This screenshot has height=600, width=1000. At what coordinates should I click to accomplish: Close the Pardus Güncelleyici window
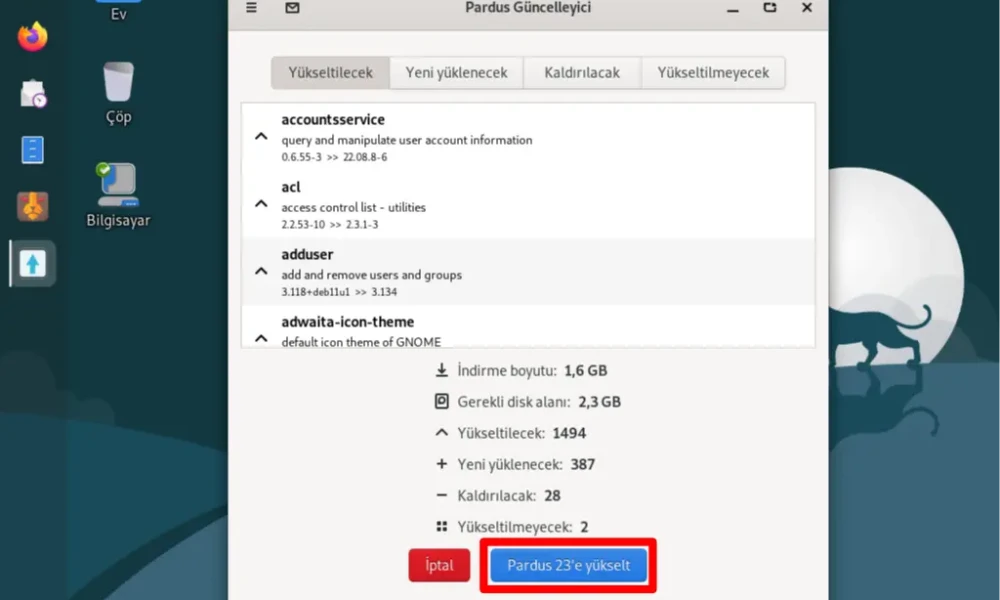click(807, 8)
